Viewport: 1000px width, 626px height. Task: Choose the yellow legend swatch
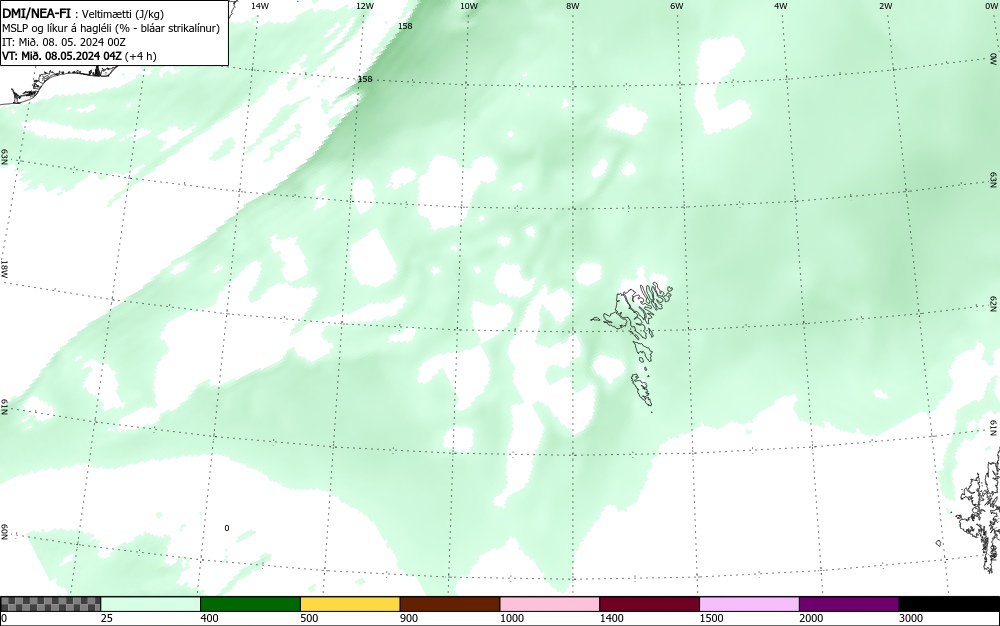350,604
